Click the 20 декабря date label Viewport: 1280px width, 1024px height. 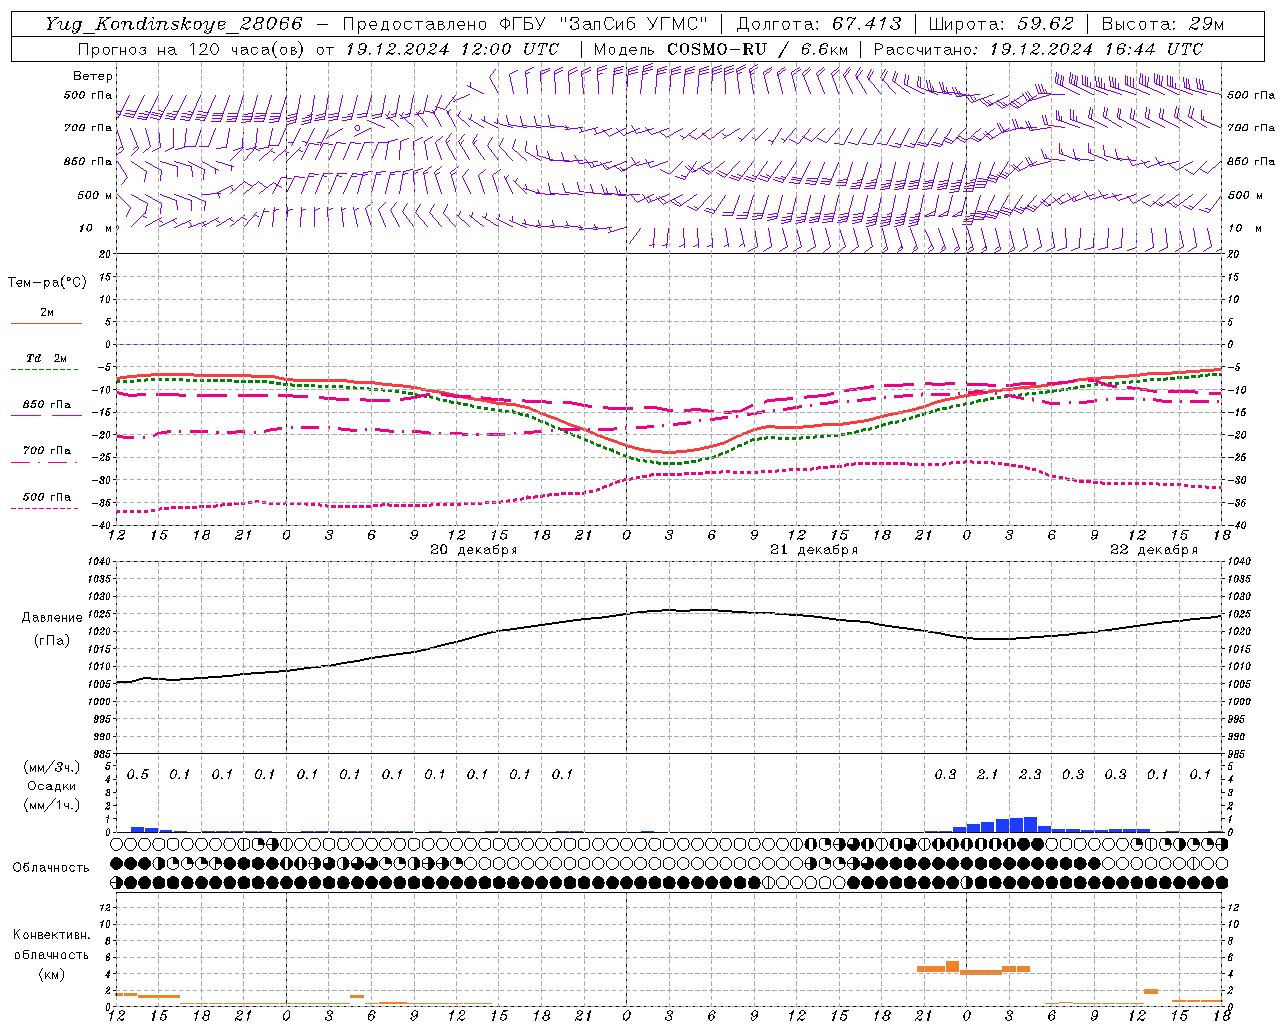click(x=473, y=550)
